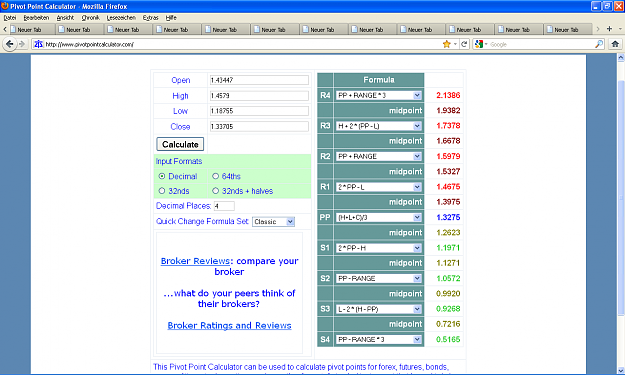
Task: Click the magnifier search icon
Action: point(599,44)
